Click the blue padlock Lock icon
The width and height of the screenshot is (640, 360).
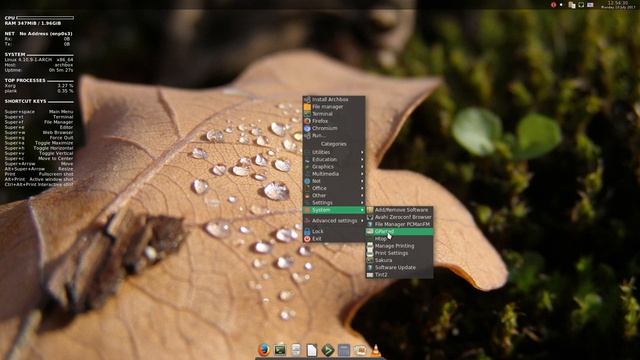[307, 231]
